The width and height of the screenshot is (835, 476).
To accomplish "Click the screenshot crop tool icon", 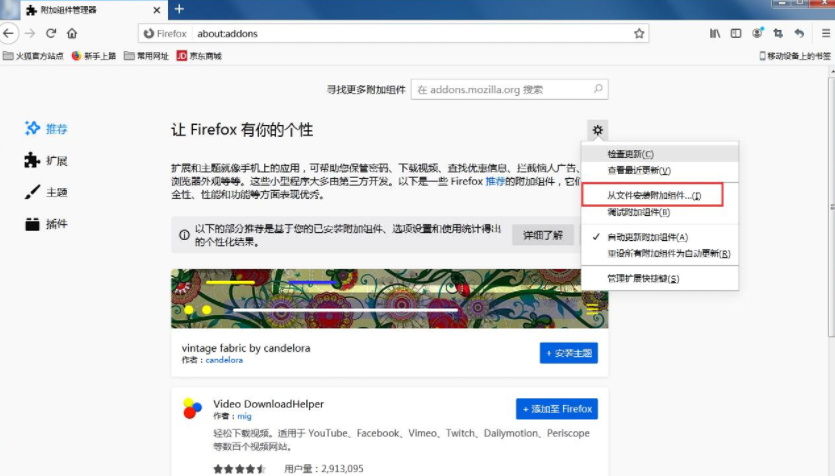I will click(778, 33).
